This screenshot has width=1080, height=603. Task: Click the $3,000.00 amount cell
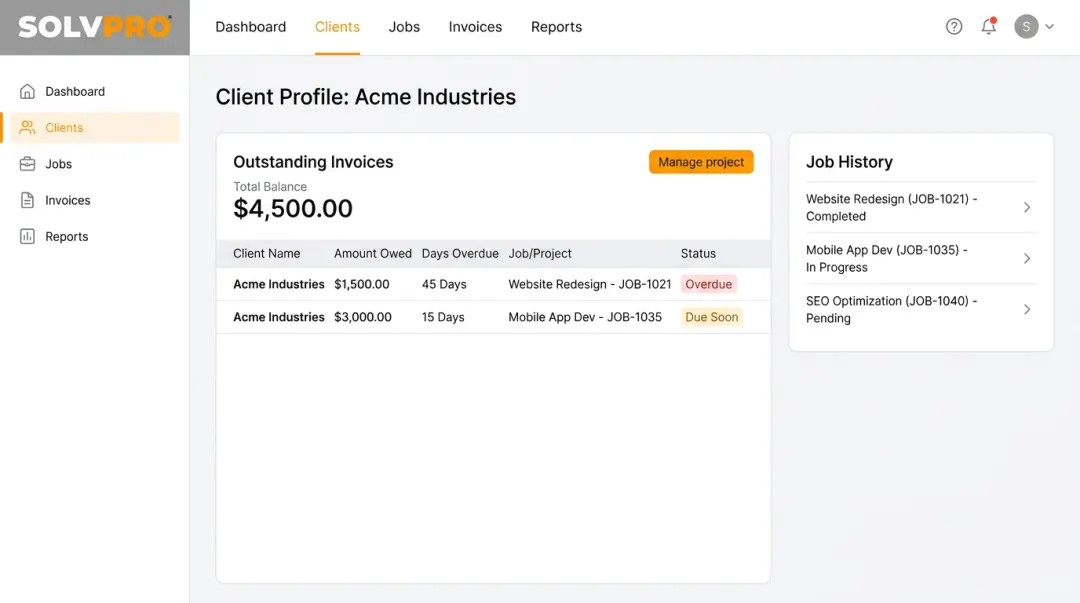(363, 317)
